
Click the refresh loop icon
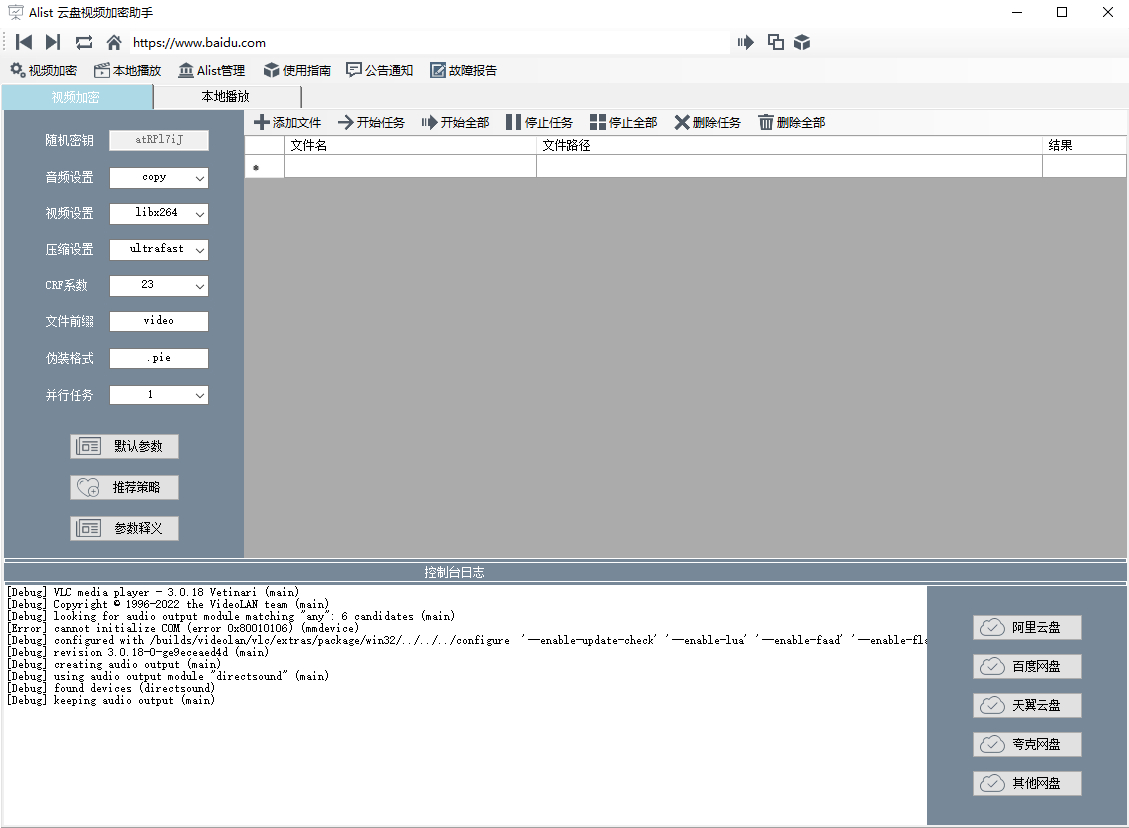coord(84,42)
